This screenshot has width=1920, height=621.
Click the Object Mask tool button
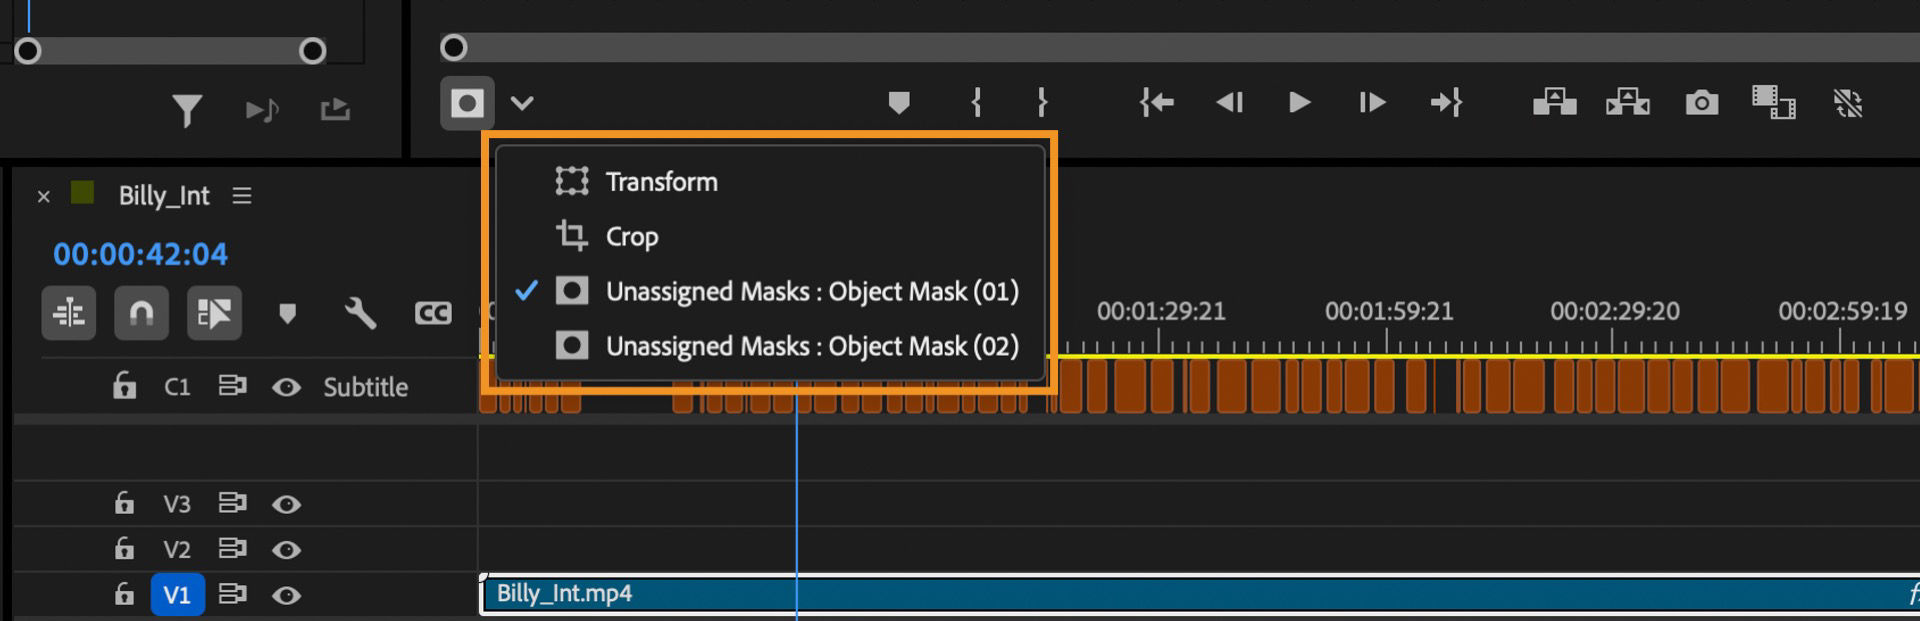(467, 103)
